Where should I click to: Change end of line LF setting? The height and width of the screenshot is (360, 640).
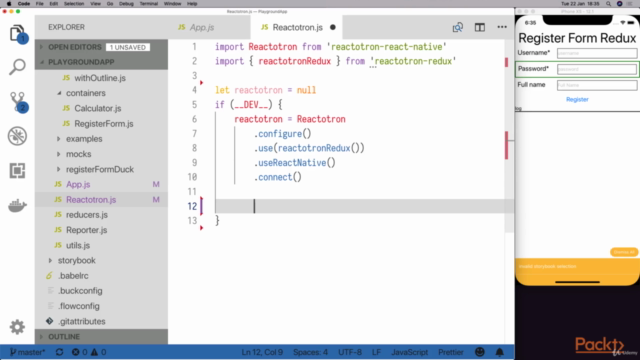(376, 352)
